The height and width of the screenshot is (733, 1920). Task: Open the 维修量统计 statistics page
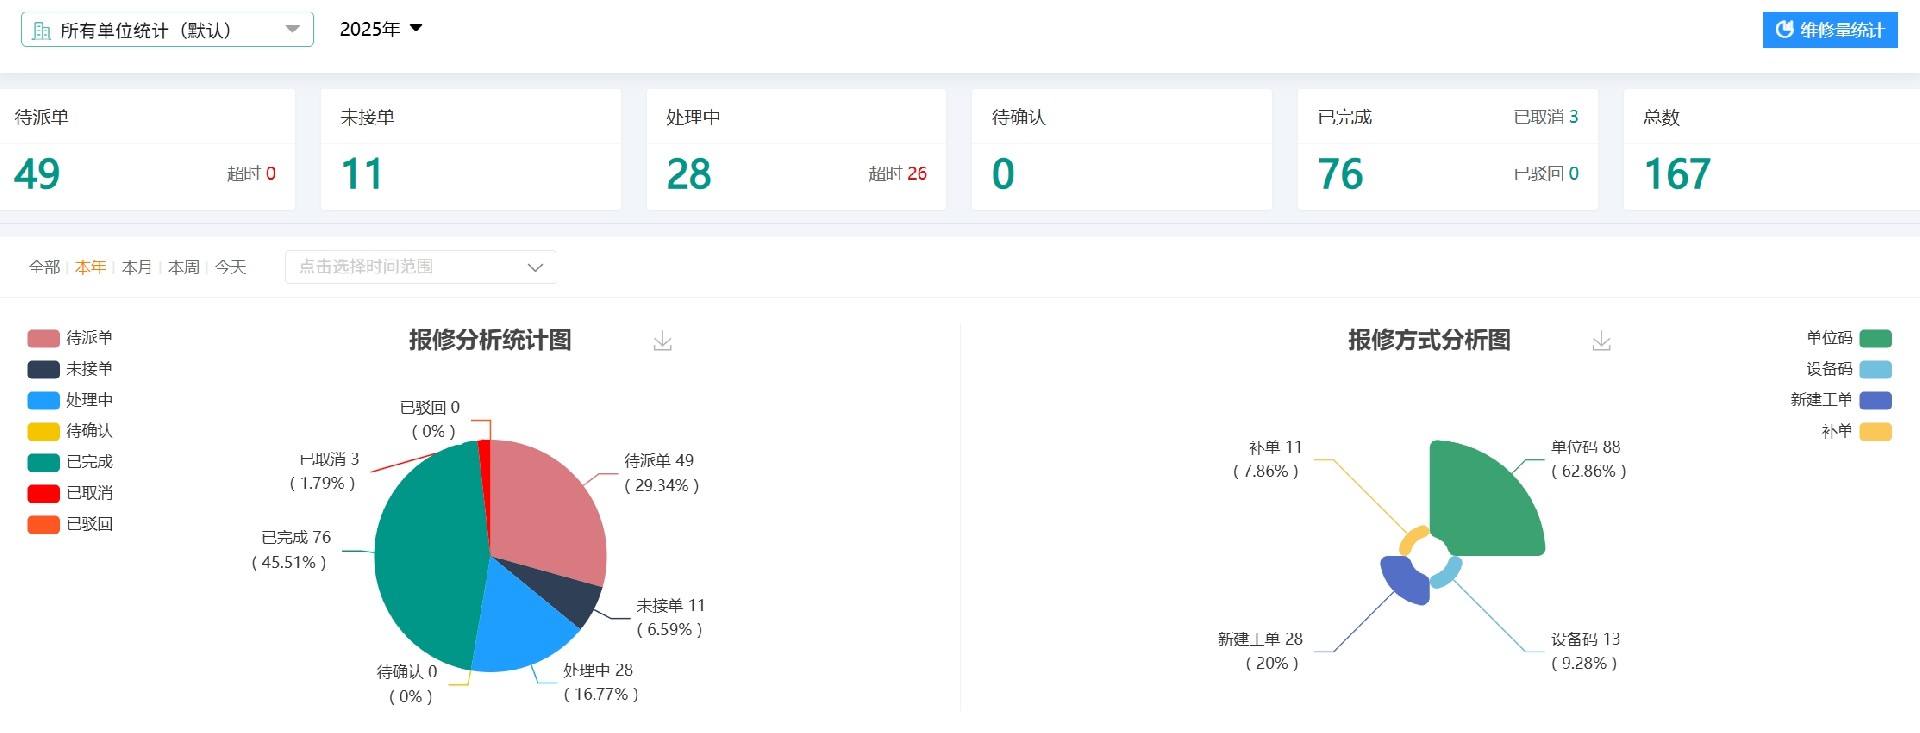1830,30
